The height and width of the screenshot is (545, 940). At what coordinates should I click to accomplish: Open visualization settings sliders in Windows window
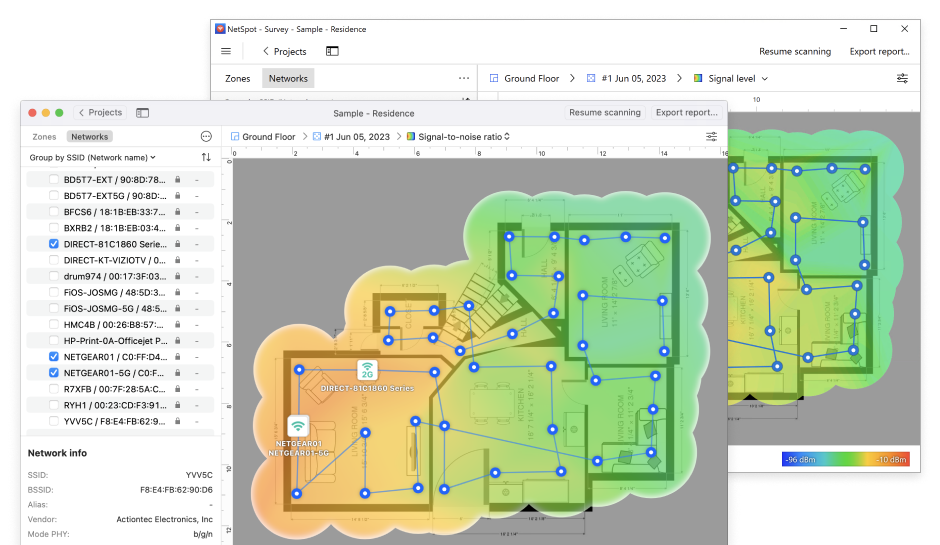tap(902, 79)
